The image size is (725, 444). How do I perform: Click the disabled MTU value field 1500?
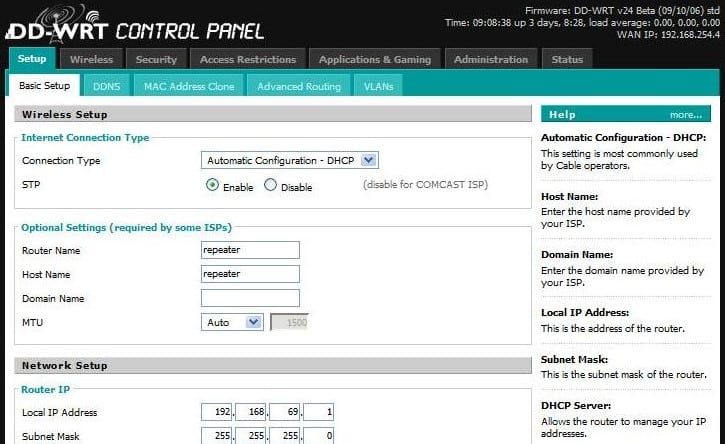click(x=289, y=322)
